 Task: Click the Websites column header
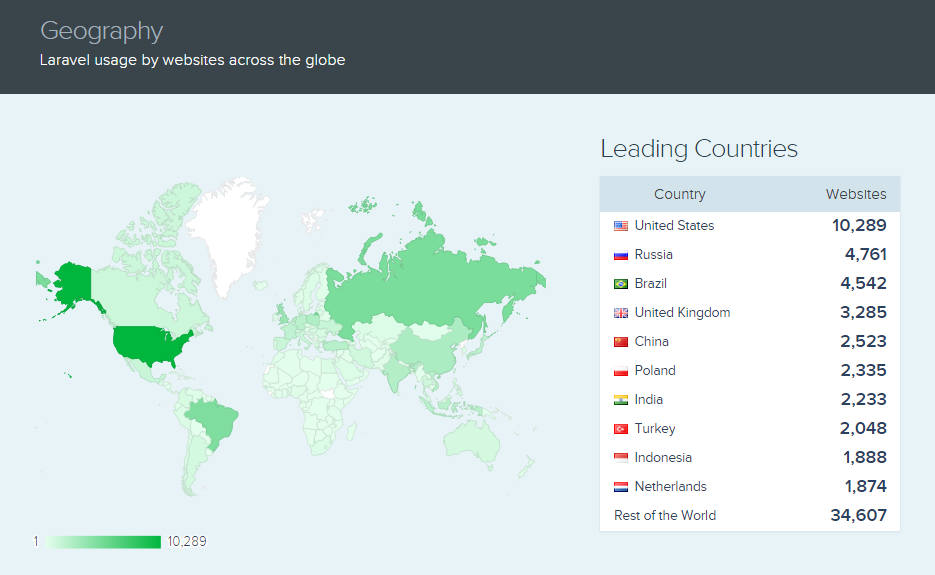tap(855, 195)
